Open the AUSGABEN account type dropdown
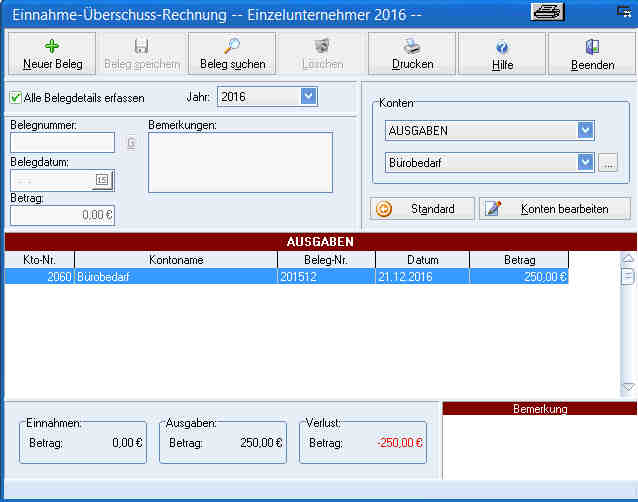 [585, 130]
